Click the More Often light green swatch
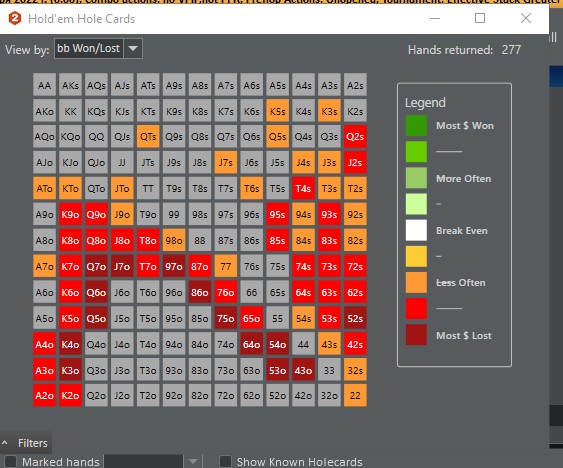 pos(416,178)
